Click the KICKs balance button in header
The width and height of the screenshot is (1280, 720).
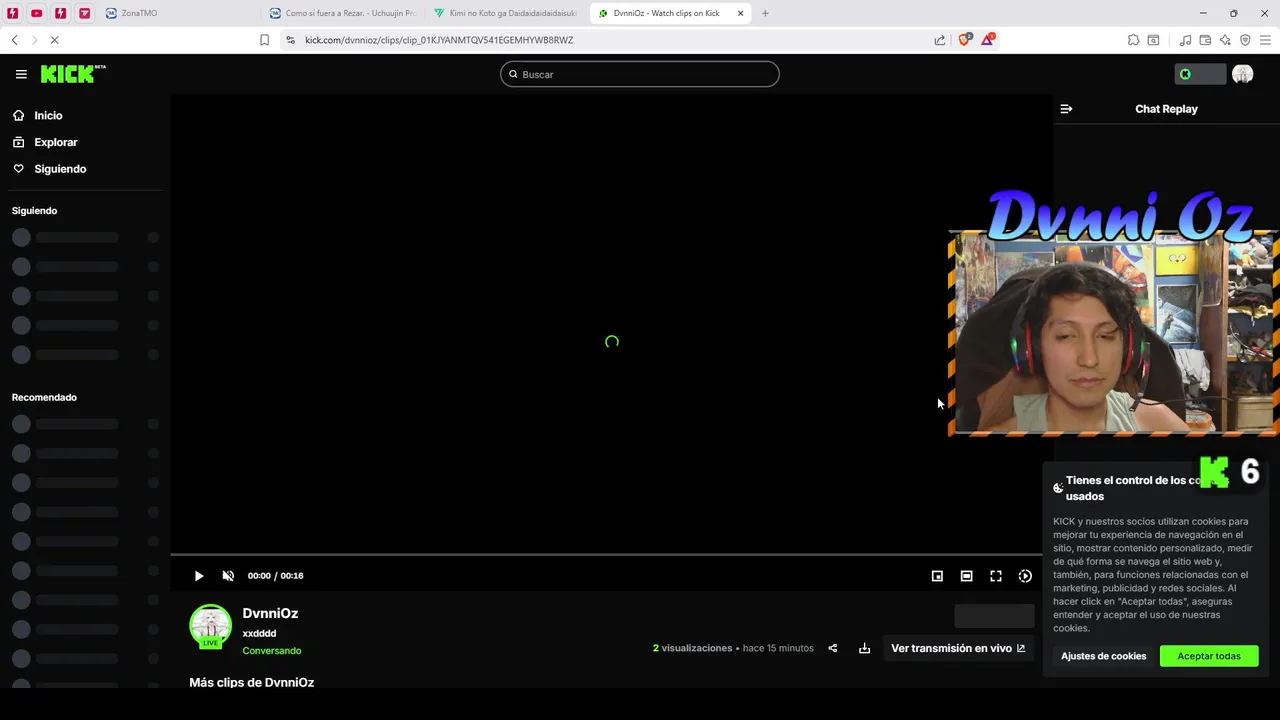1200,74
